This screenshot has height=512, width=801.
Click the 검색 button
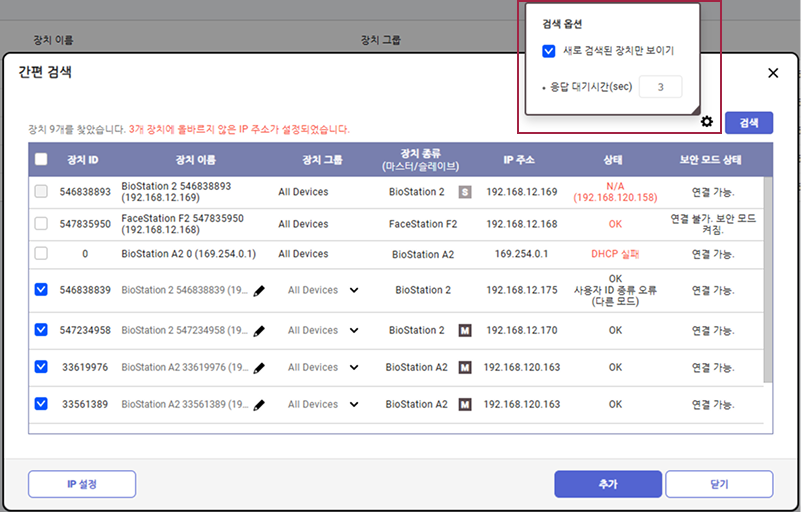[x=748, y=122]
